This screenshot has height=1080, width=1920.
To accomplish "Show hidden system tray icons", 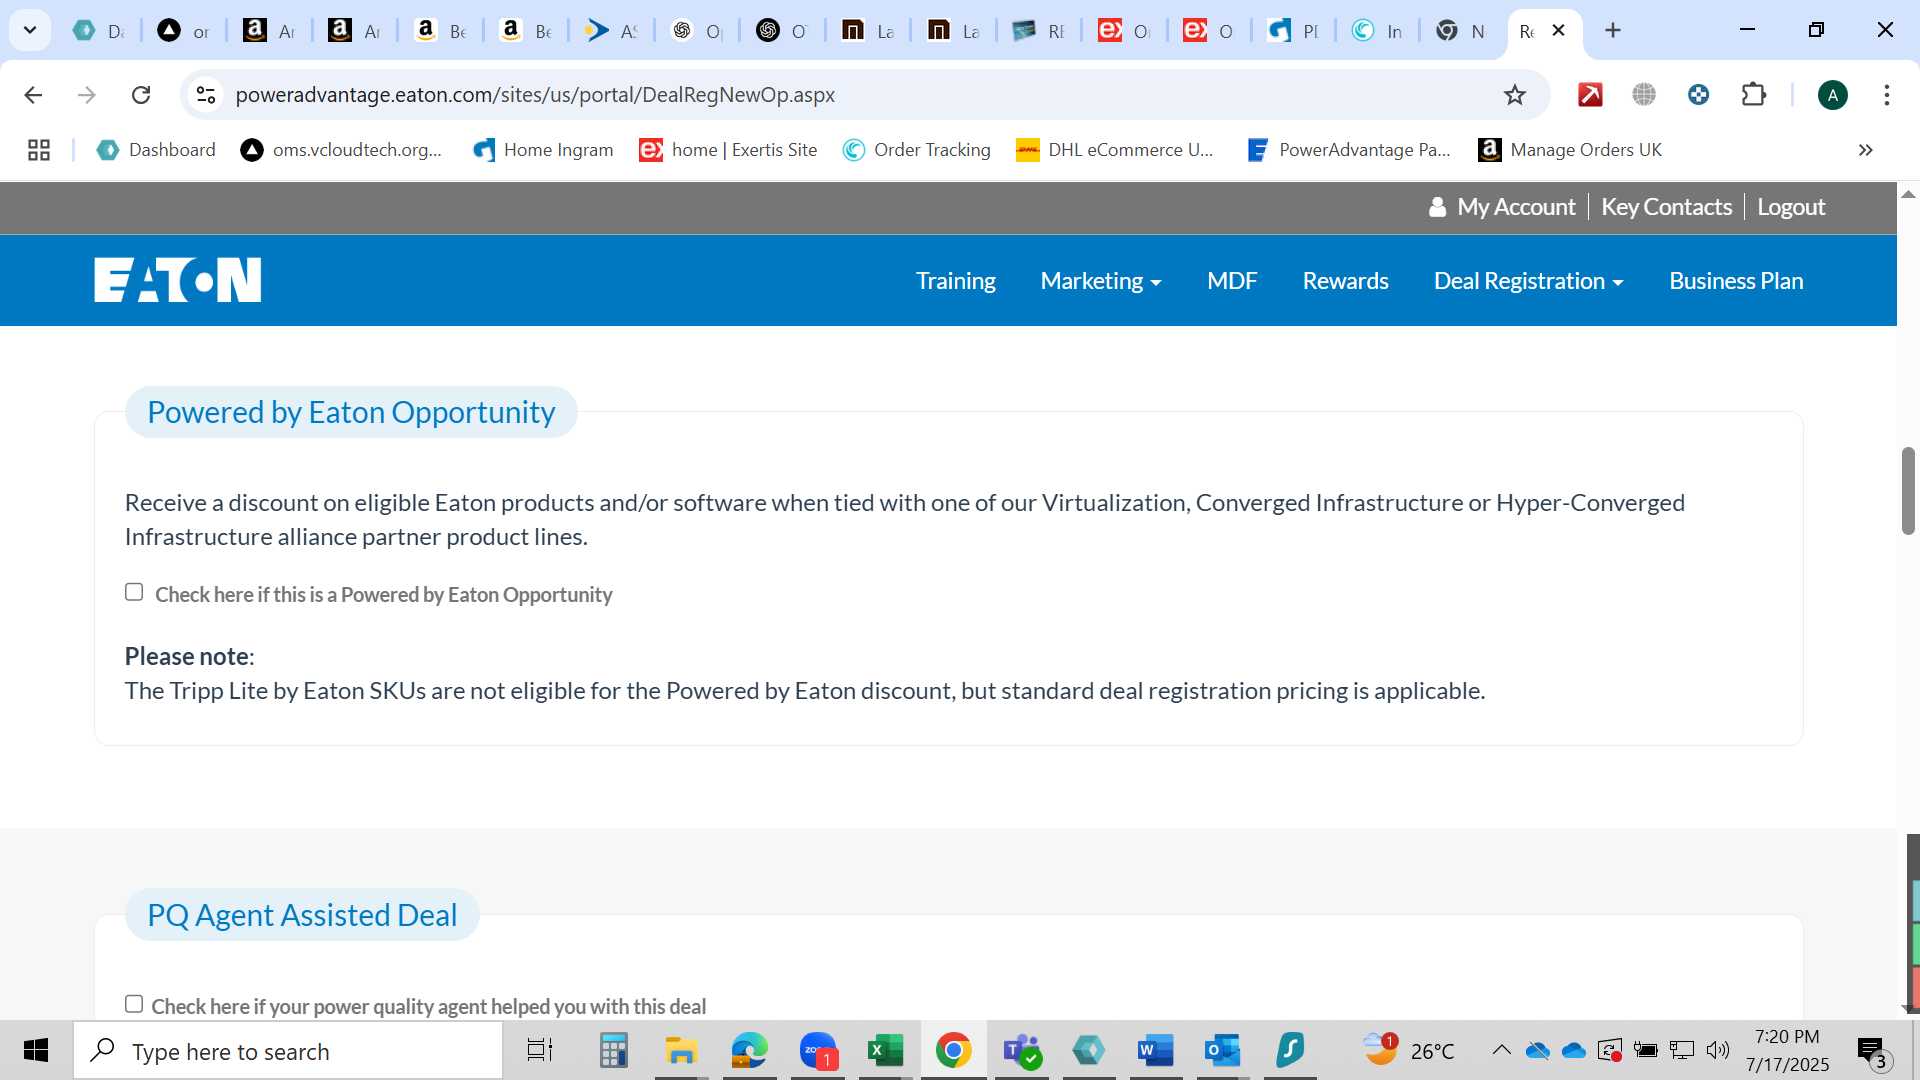I will coord(1501,1050).
